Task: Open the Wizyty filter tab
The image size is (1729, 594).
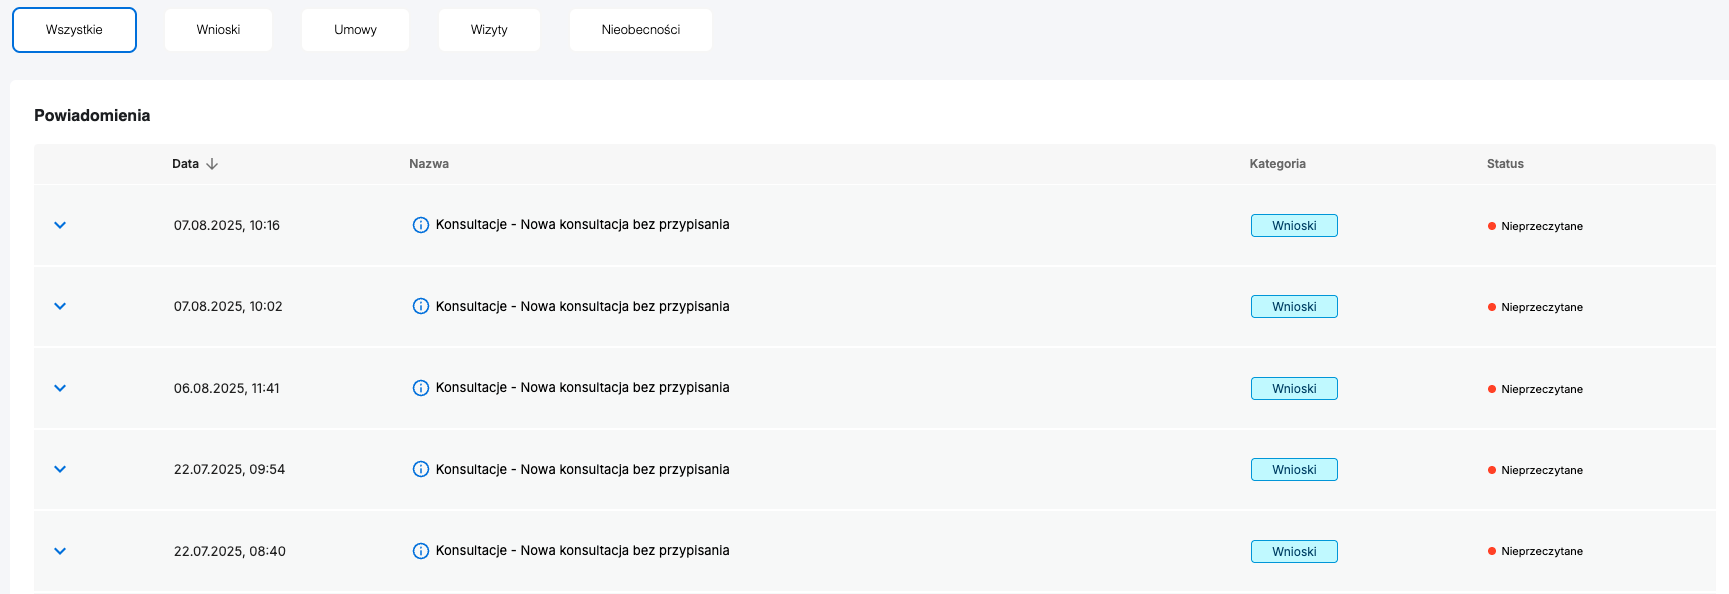Action: [x=489, y=30]
